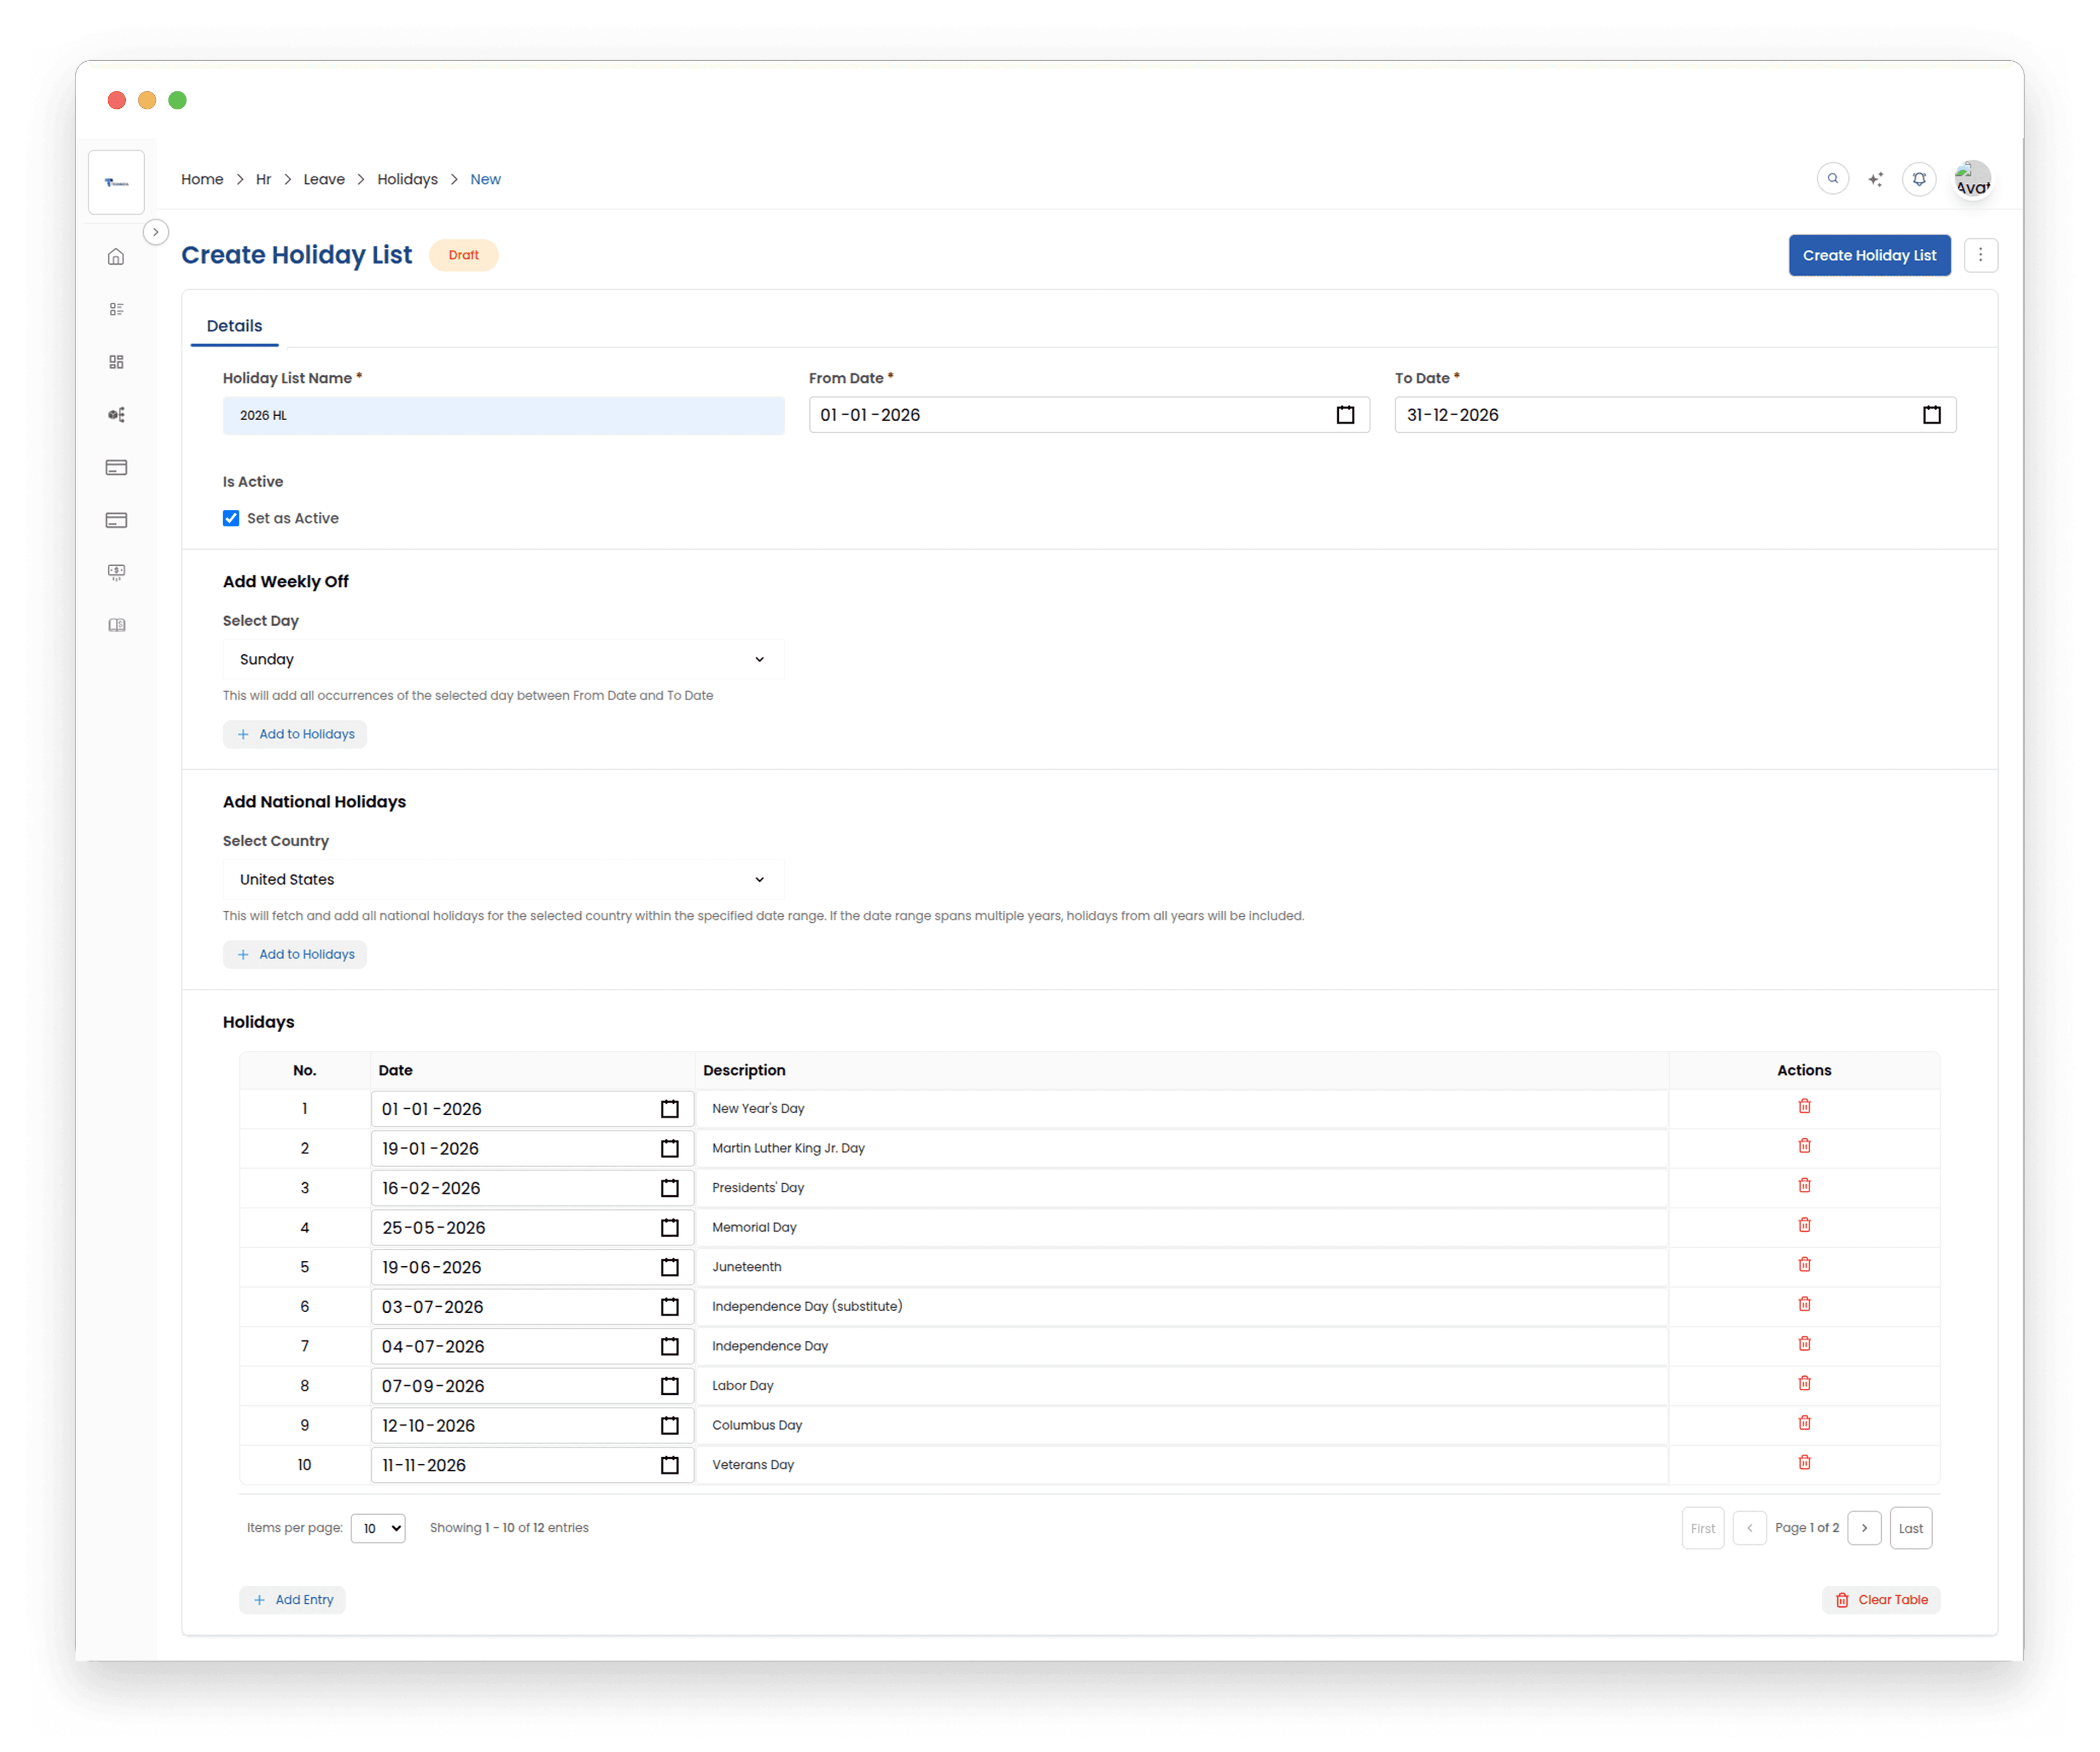Delete the Juneteenth holiday row
The height and width of the screenshot is (1752, 2100).
click(x=1804, y=1265)
